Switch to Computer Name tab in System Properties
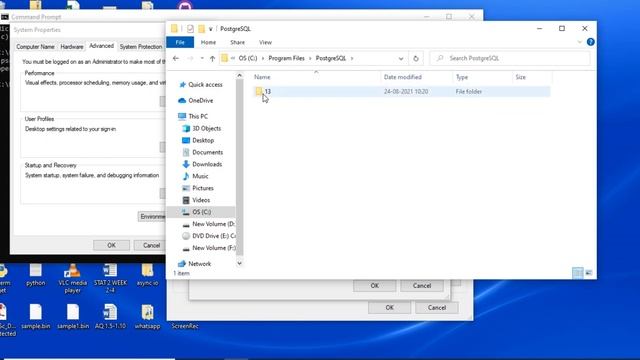Viewport: 640px width, 360px height. tap(35, 47)
